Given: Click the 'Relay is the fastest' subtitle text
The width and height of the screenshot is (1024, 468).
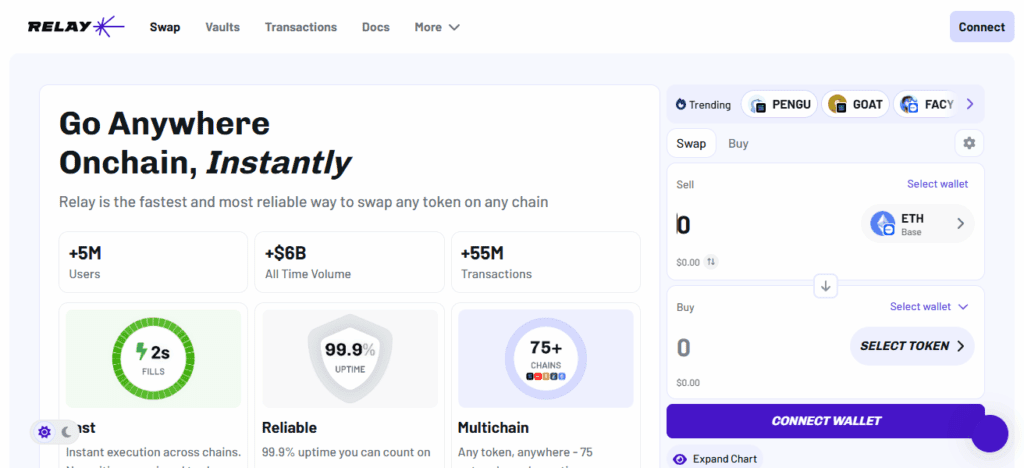Looking at the screenshot, I should tap(304, 202).
